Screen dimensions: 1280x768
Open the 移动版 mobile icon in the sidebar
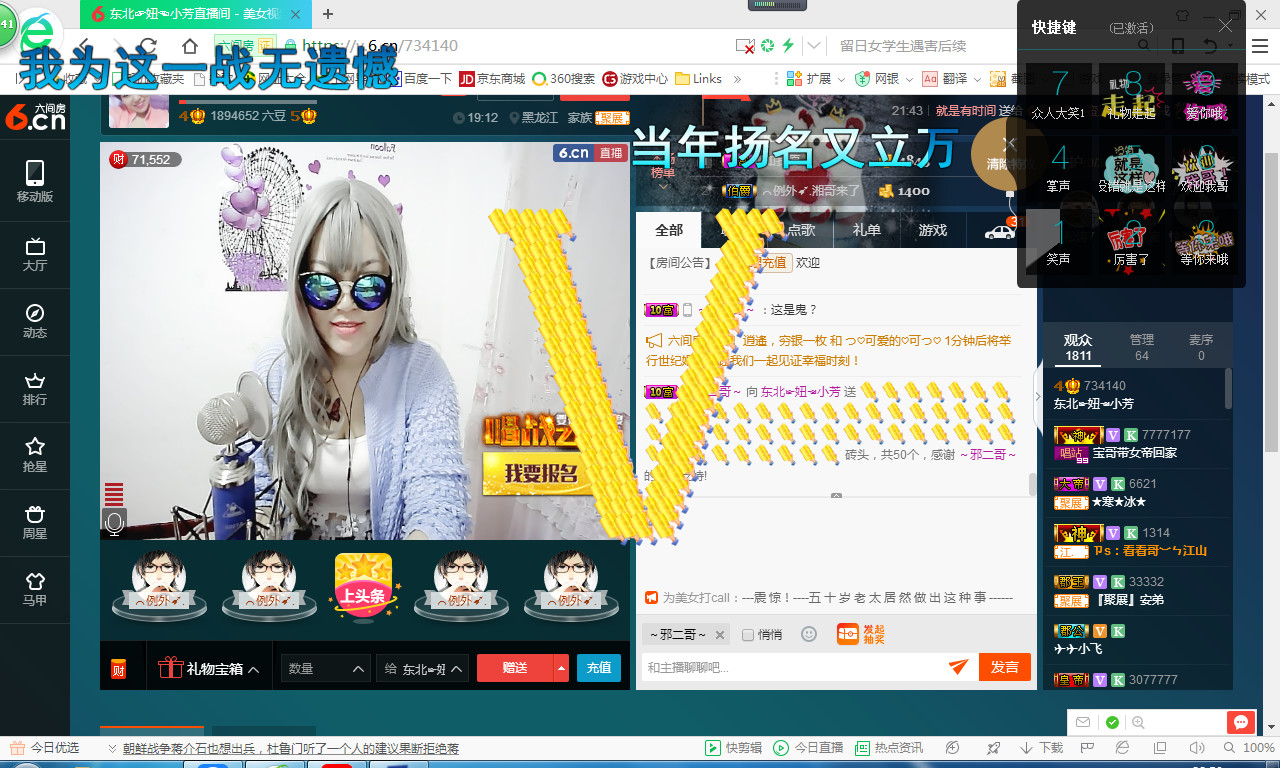tap(35, 181)
